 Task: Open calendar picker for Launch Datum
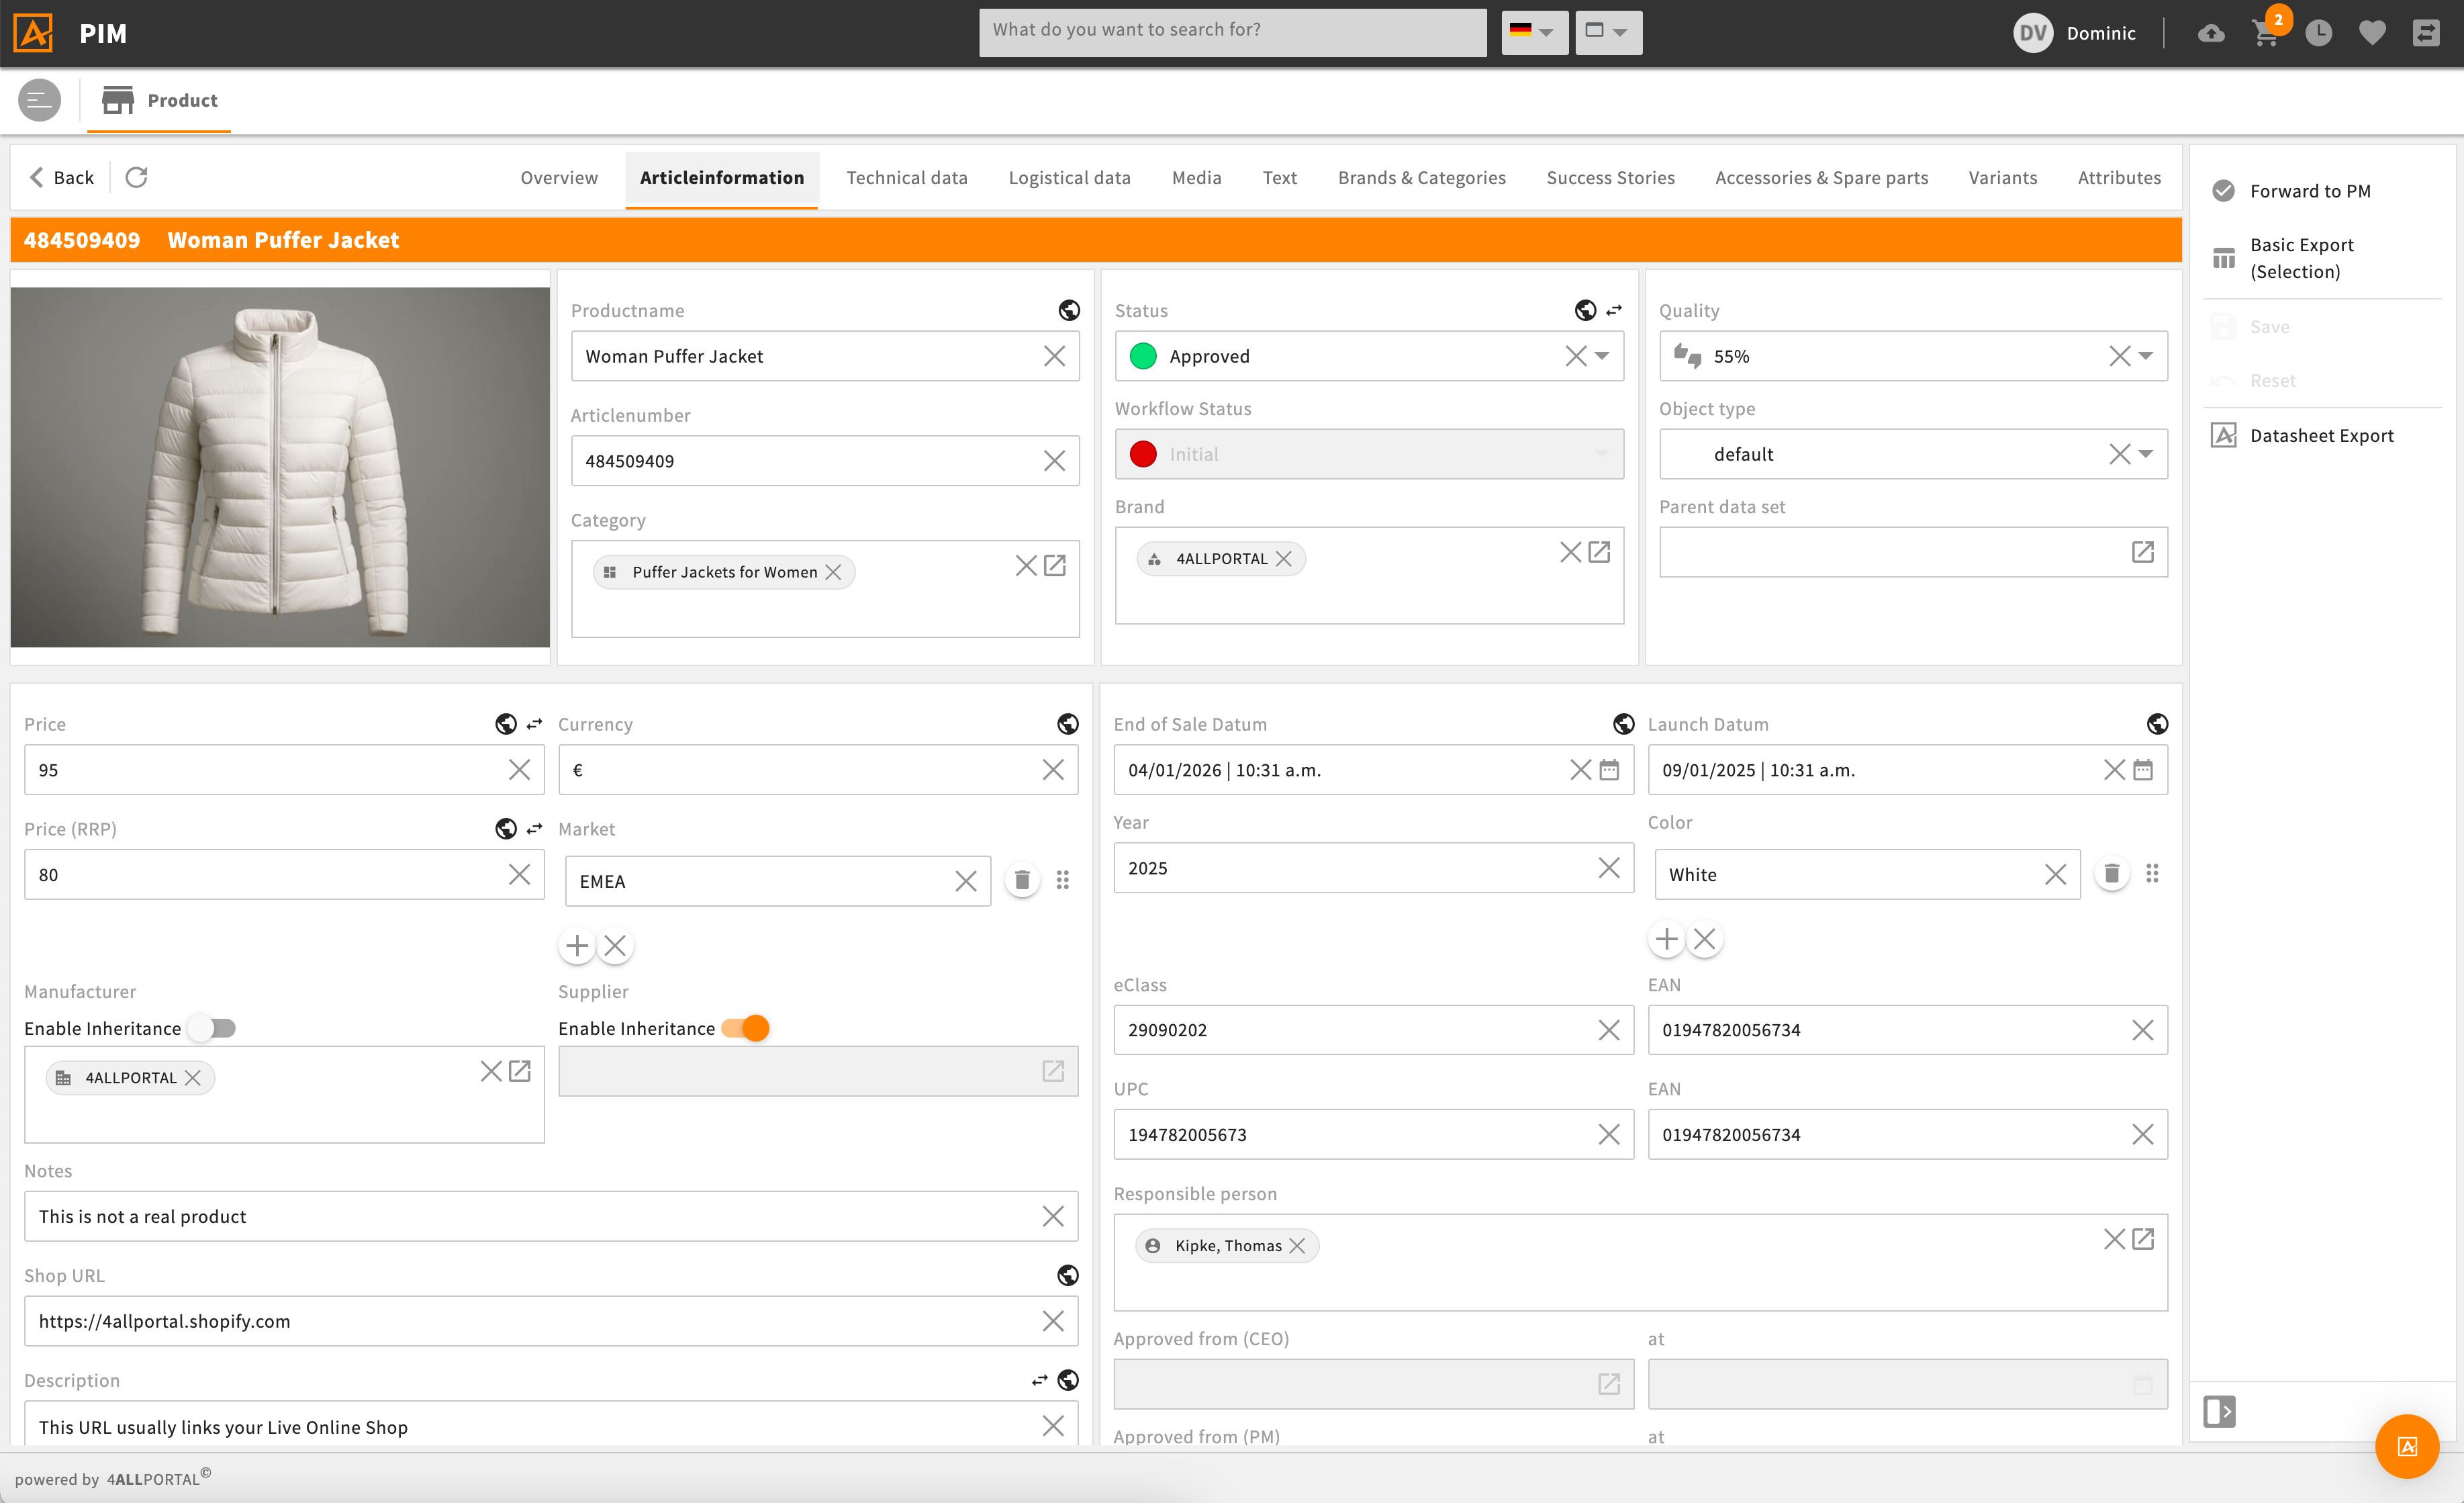point(2143,770)
